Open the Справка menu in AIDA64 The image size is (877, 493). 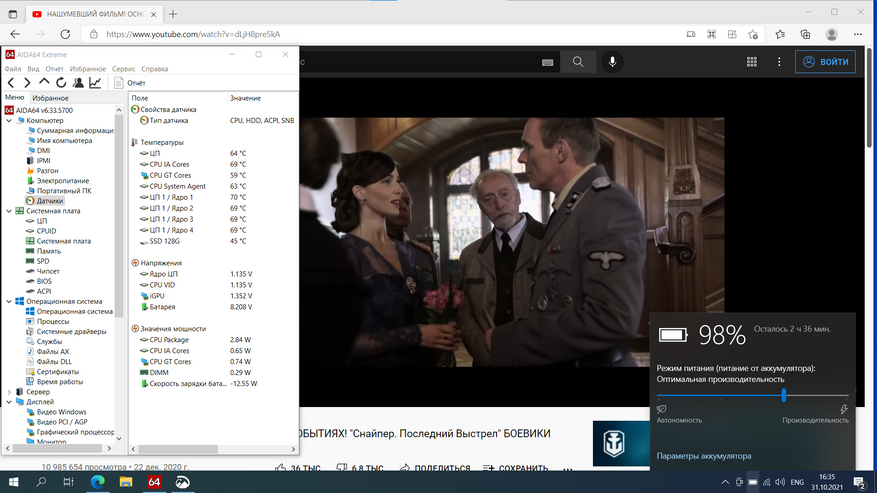(x=155, y=69)
